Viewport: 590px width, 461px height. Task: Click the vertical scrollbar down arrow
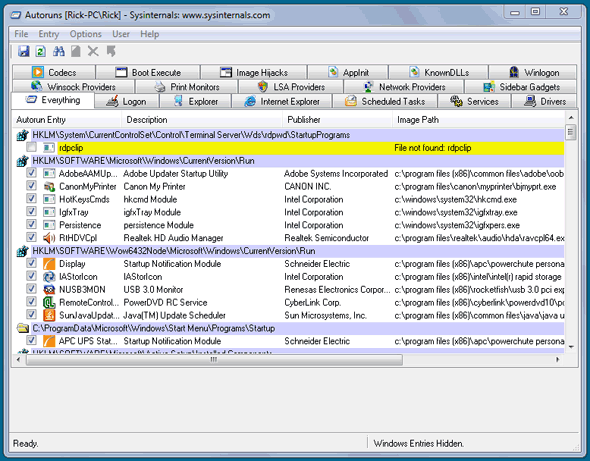coord(571,347)
